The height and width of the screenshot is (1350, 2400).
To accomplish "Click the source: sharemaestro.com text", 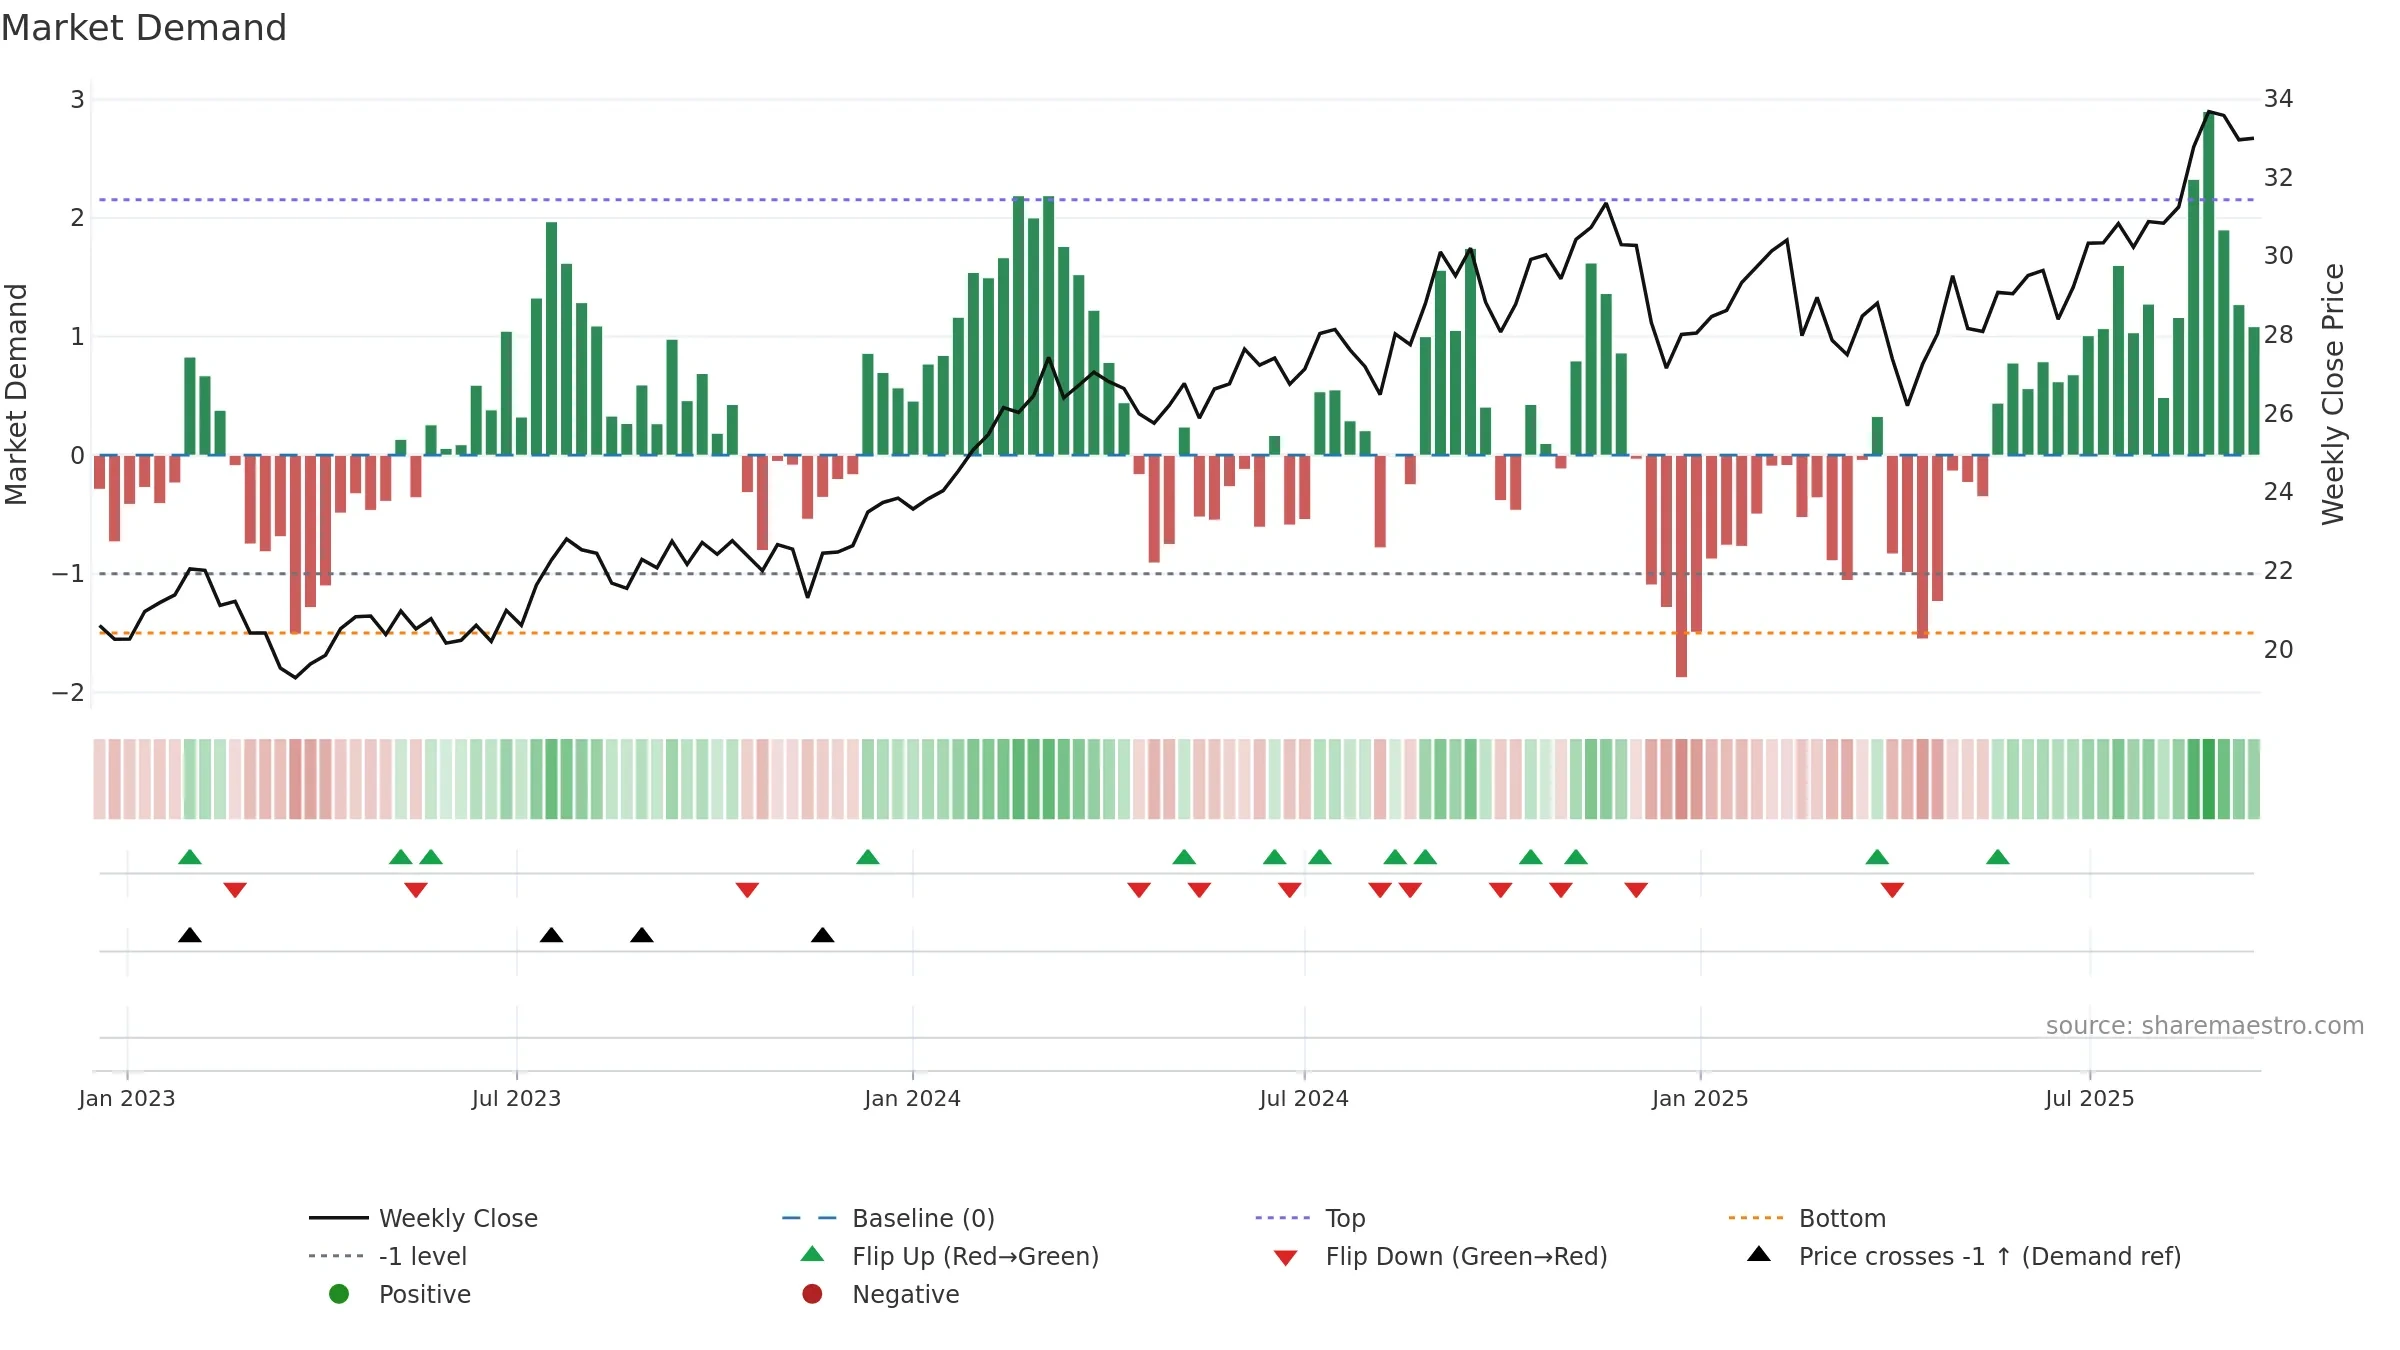I will pos(2205,1025).
